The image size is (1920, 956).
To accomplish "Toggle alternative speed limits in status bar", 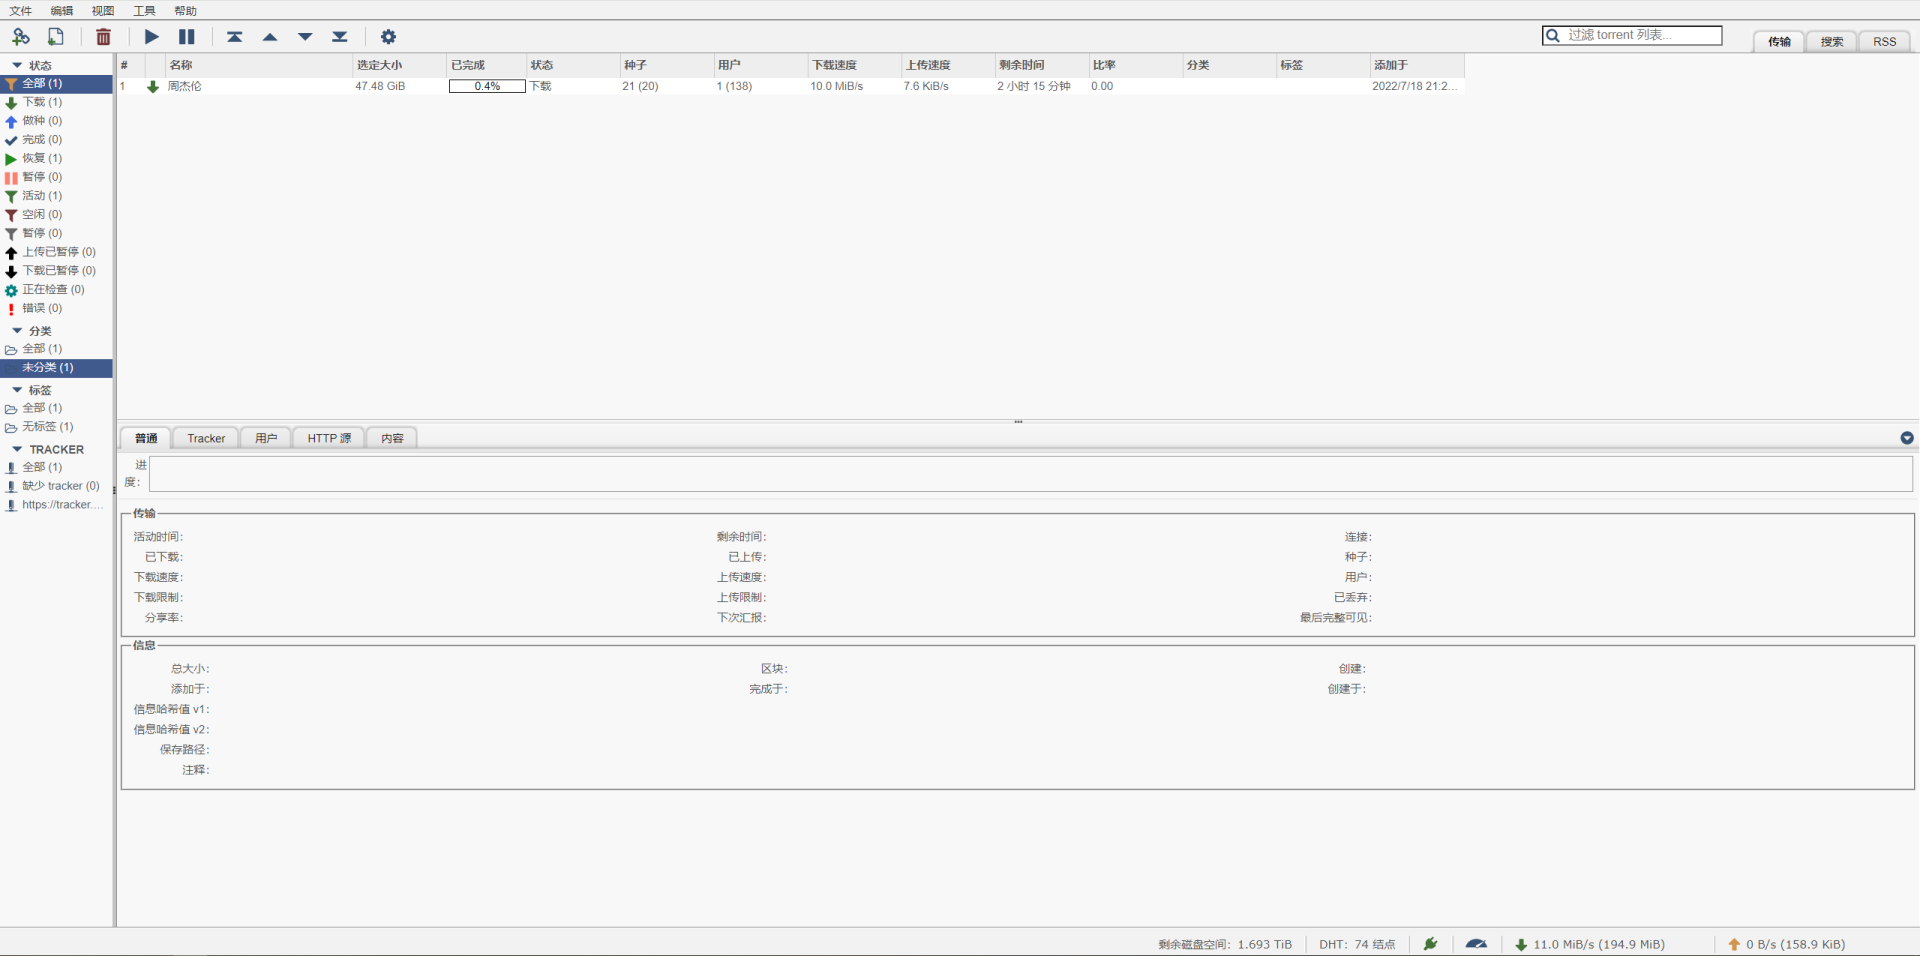I will coord(1476,944).
